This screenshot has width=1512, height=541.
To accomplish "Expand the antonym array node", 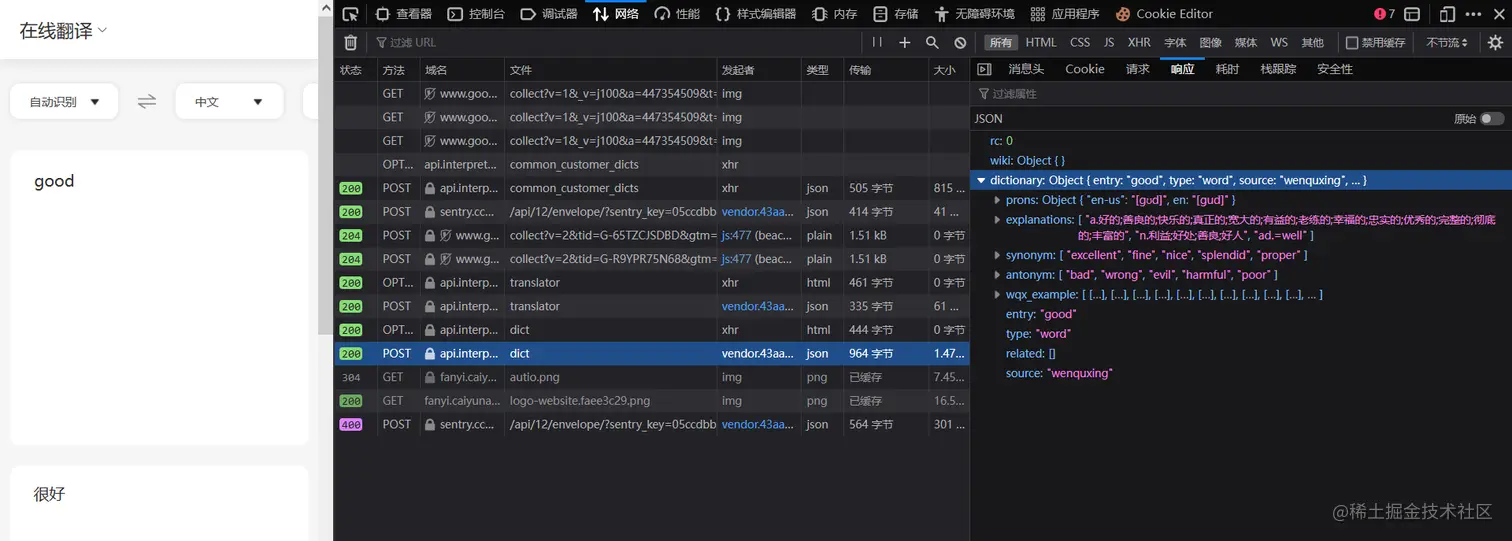I will pos(997,274).
